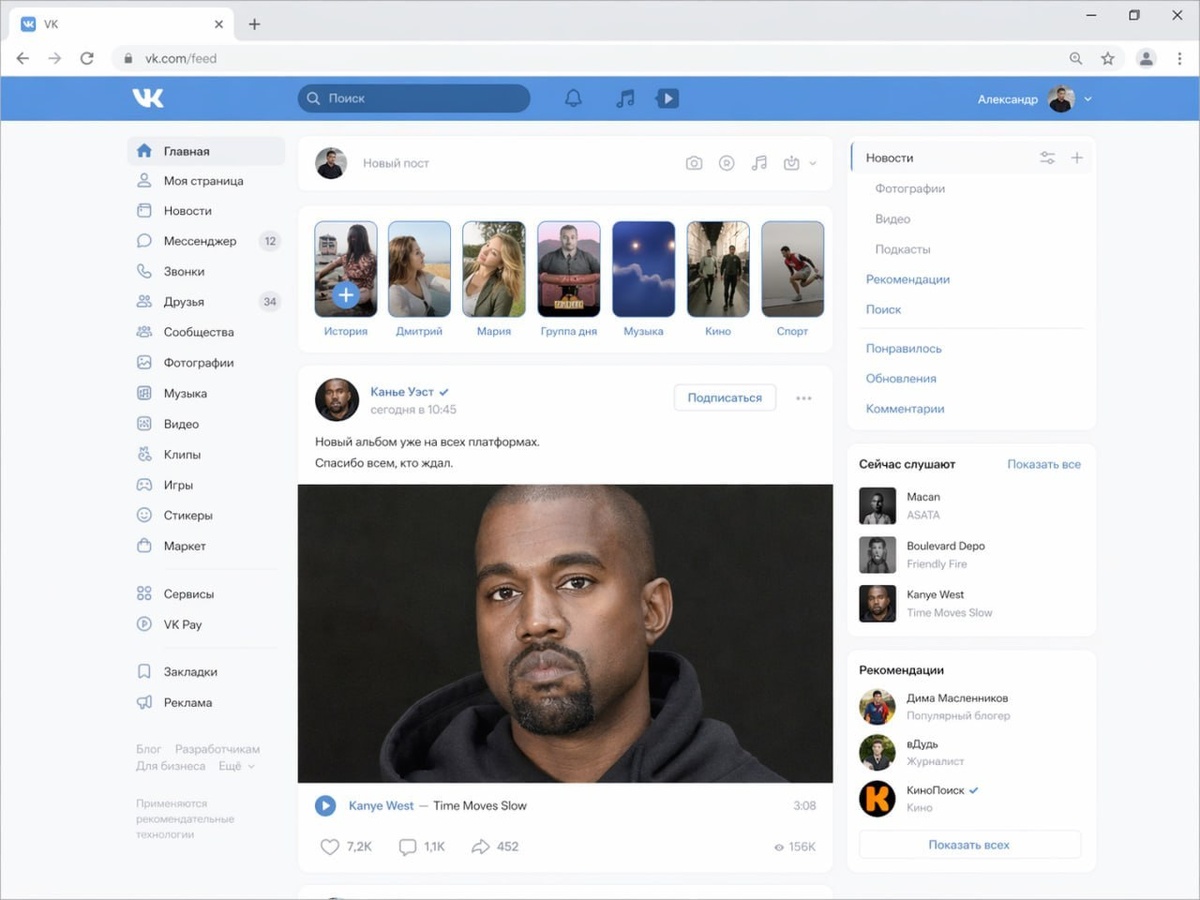
Task: Click Разработчикам footer link
Action: [217, 749]
